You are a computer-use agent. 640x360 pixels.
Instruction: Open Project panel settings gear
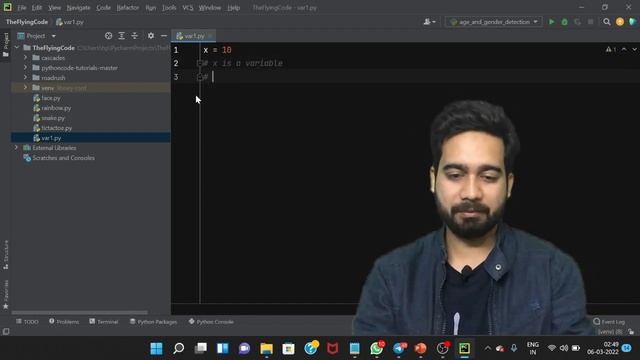tap(151, 36)
